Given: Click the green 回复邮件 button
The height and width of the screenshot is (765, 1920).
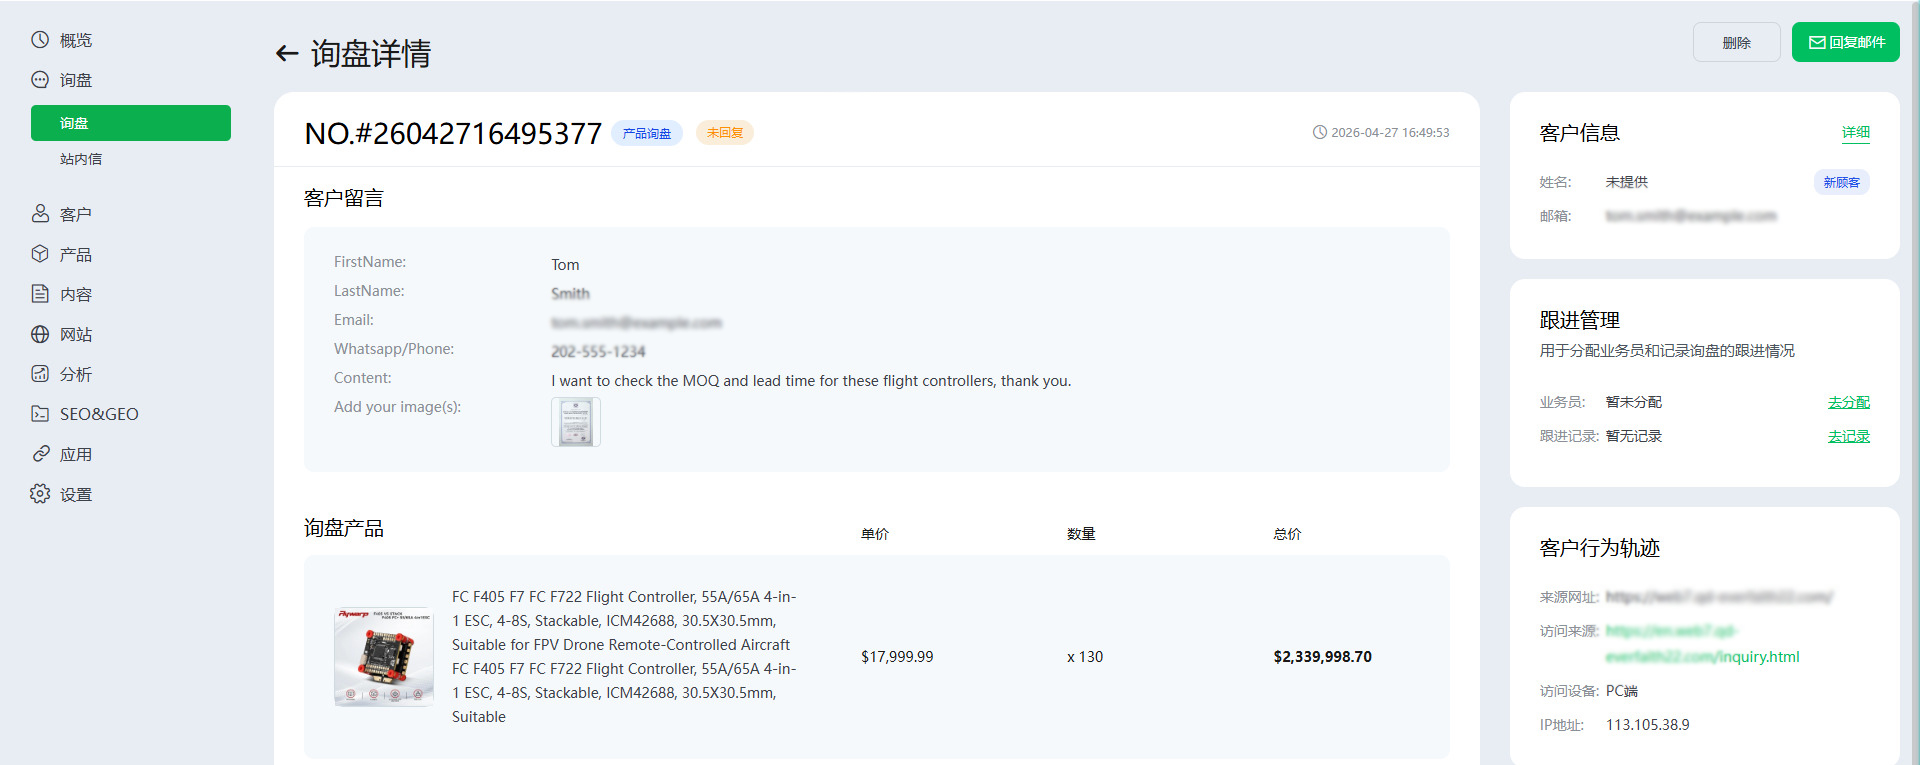Looking at the screenshot, I should [1846, 42].
